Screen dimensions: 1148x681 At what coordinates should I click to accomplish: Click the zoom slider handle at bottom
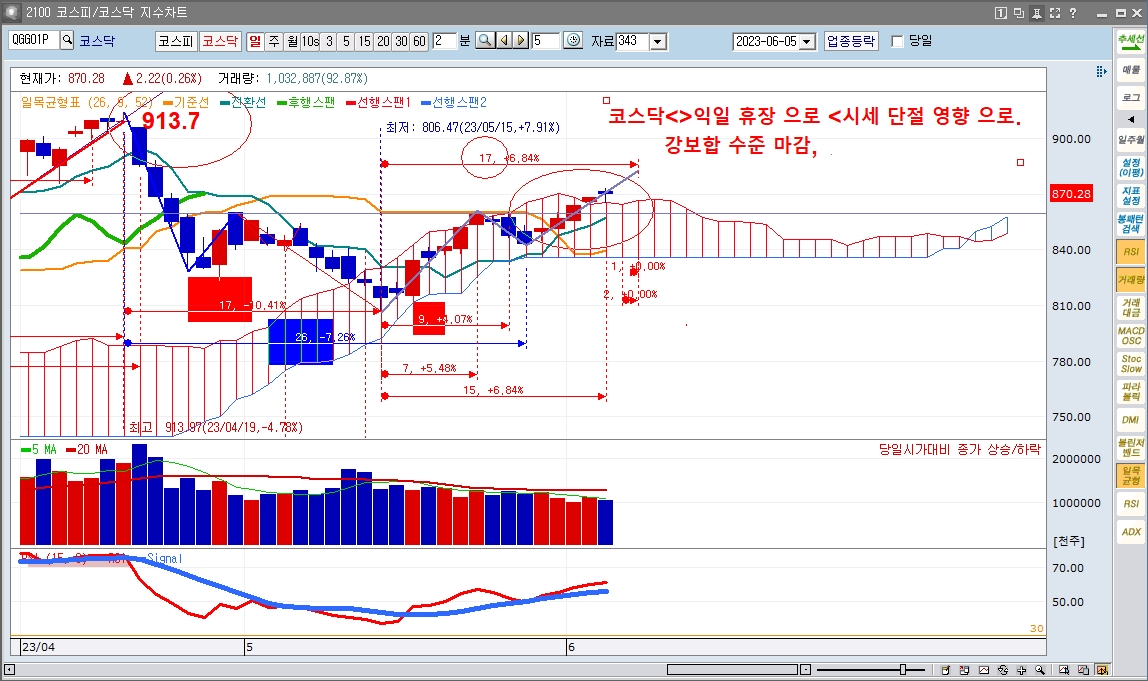tap(903, 669)
